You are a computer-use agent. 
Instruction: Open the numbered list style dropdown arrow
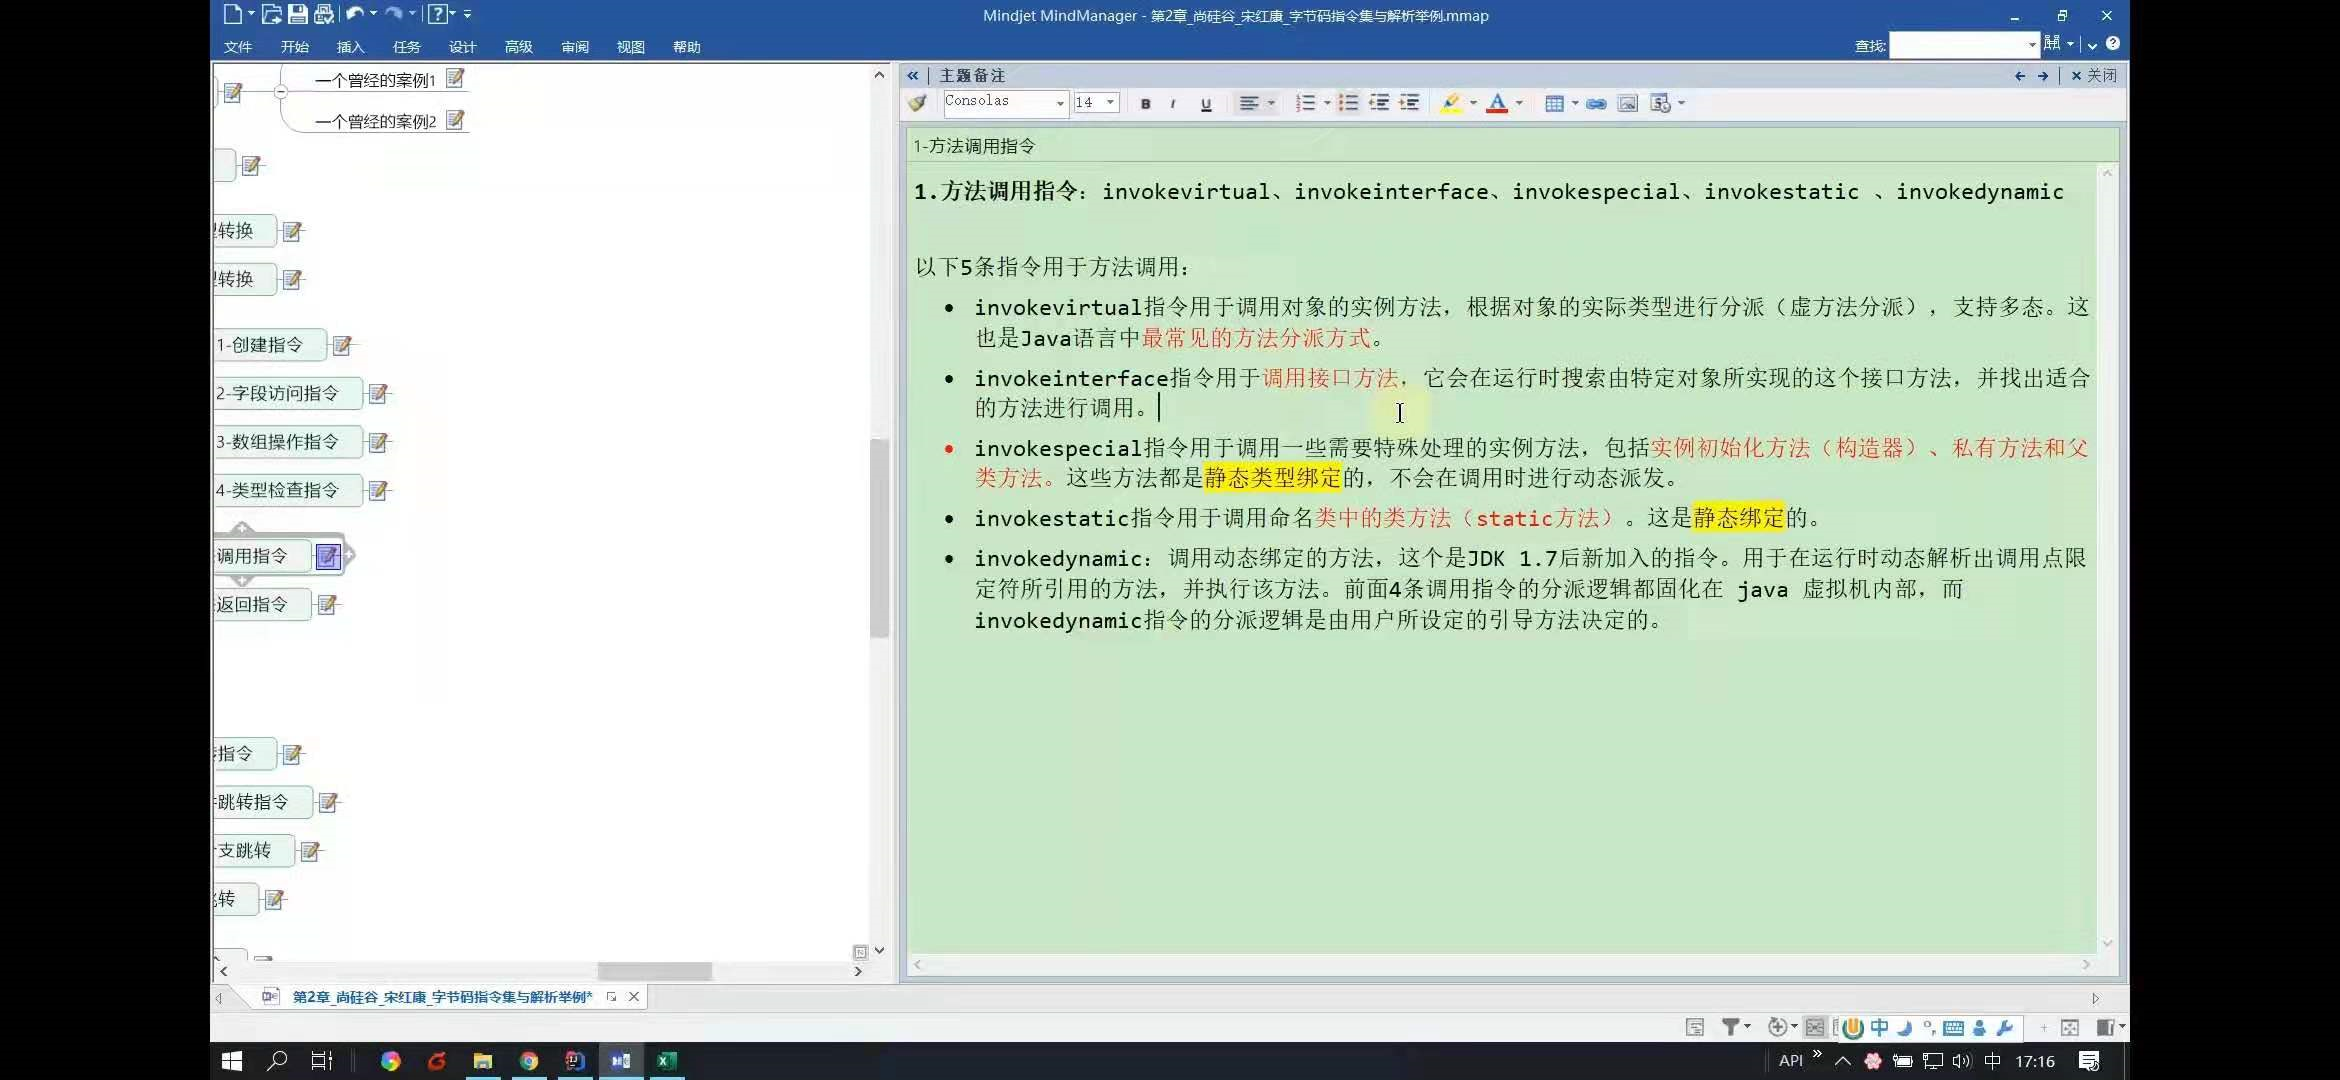1327,103
